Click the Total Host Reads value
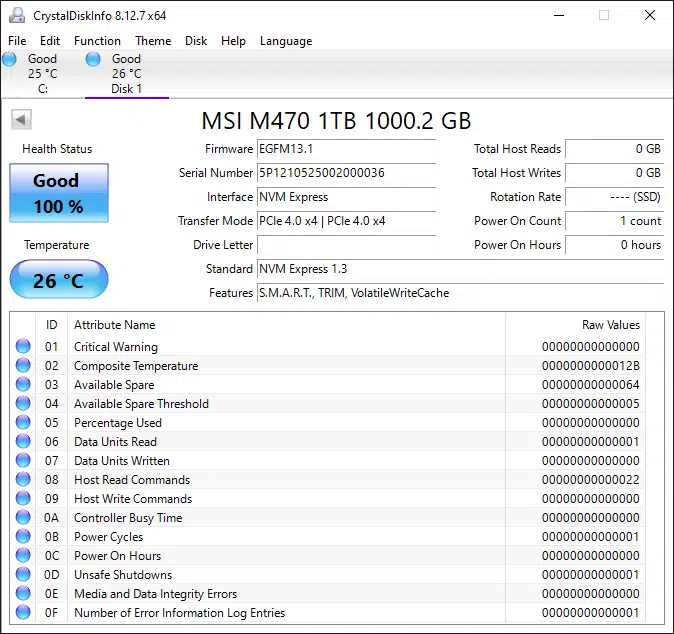 point(615,149)
